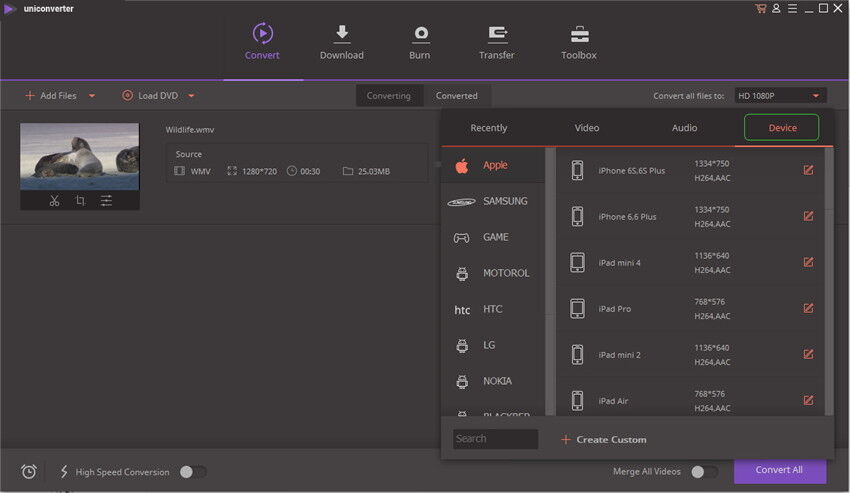The width and height of the screenshot is (850, 493).
Task: Open the Toolbox section
Action: 579,42
